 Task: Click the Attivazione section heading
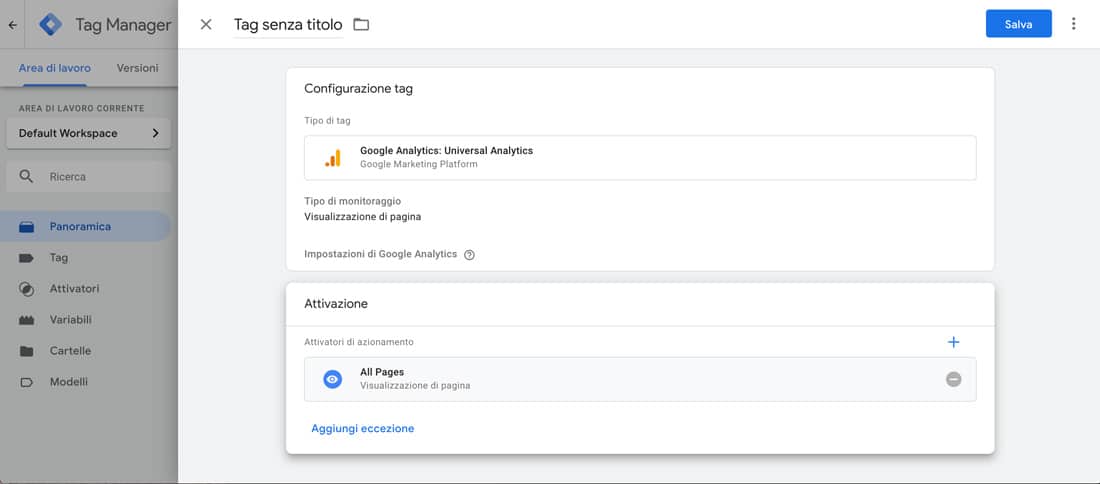point(336,304)
